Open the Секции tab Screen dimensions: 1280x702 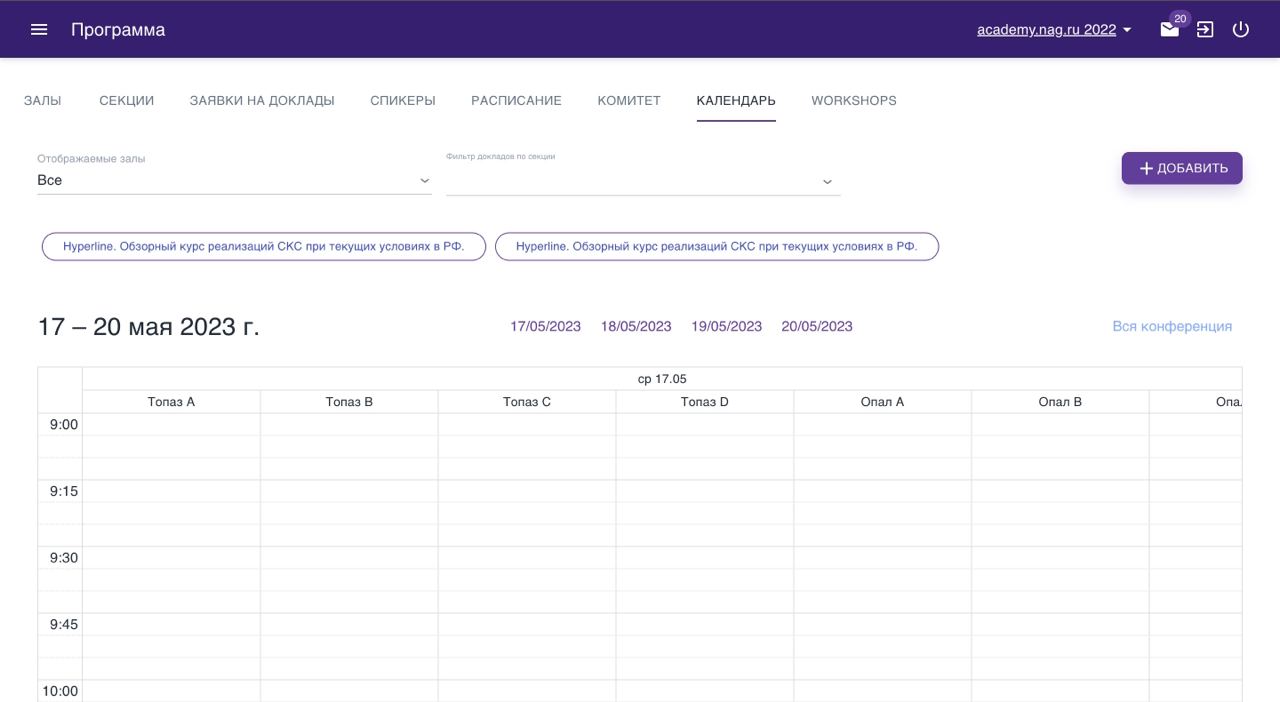[126, 101]
